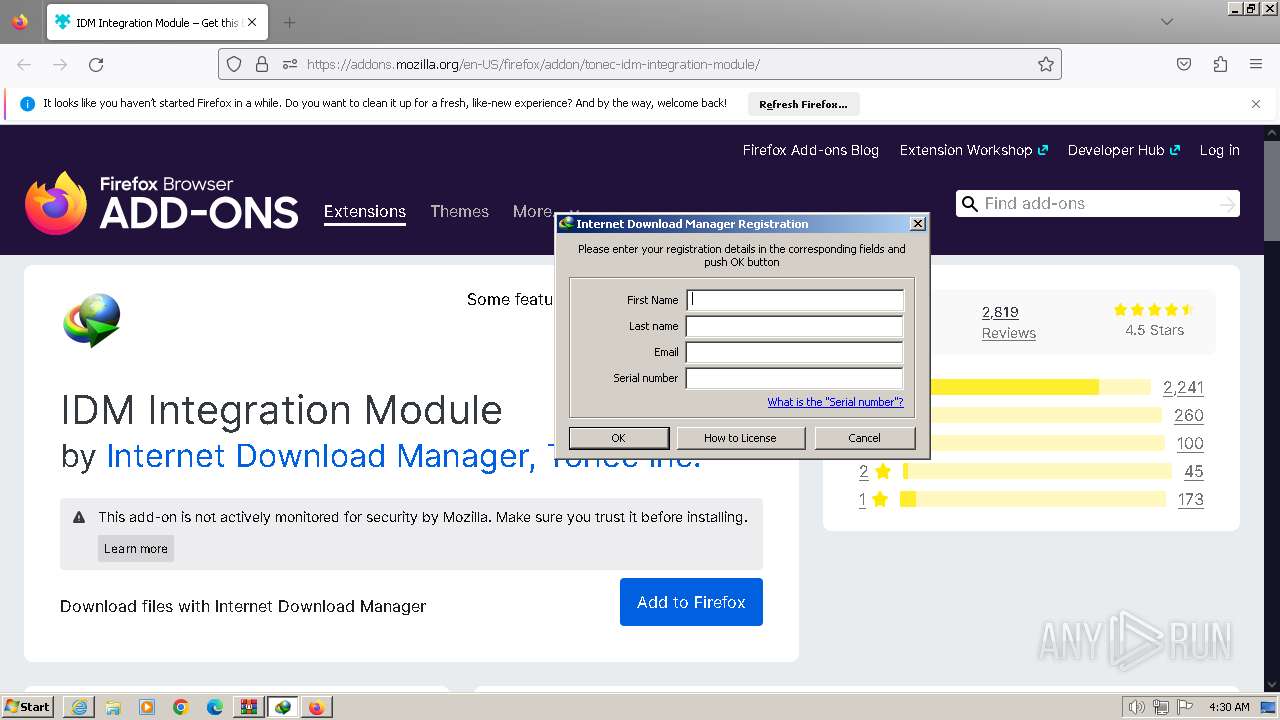The width and height of the screenshot is (1280, 720).
Task: Click the five-star yellow rating bar
Action: [1040, 387]
